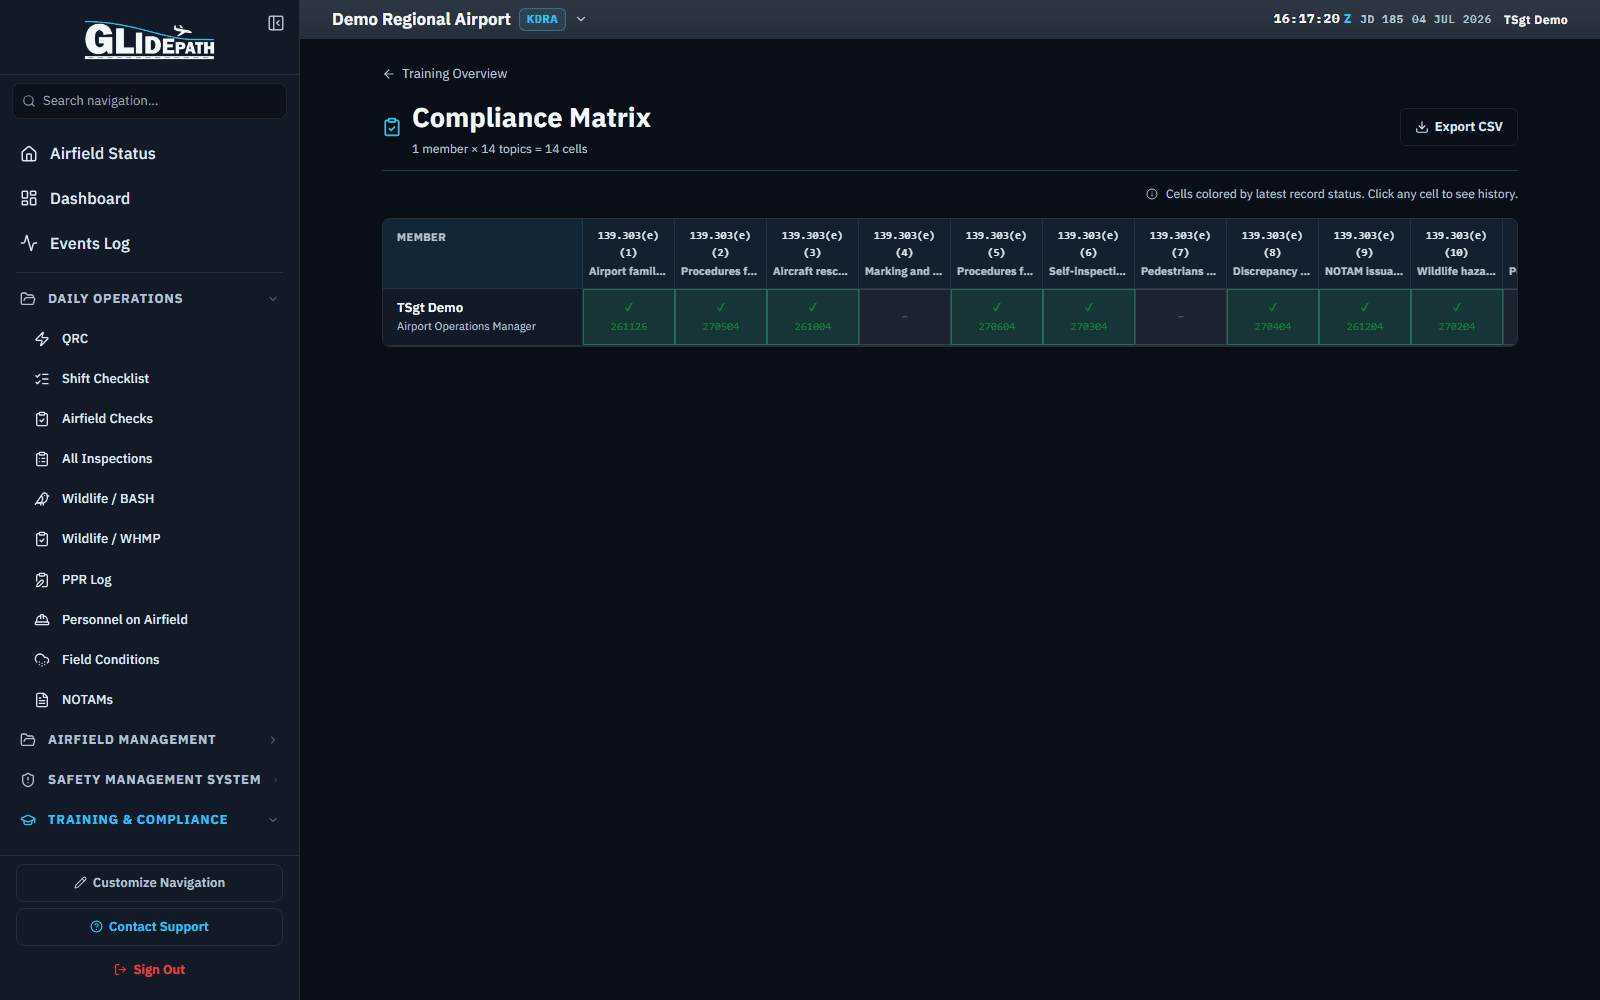Open the 139.303(e)(10) Wildlife haza... cell
The height and width of the screenshot is (1000, 1600).
[1457, 317]
